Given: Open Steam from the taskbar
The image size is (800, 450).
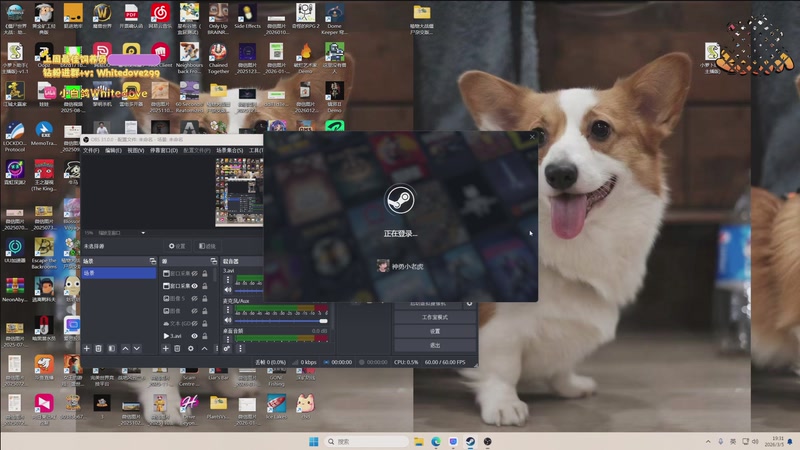Looking at the screenshot, I should (x=470, y=441).
